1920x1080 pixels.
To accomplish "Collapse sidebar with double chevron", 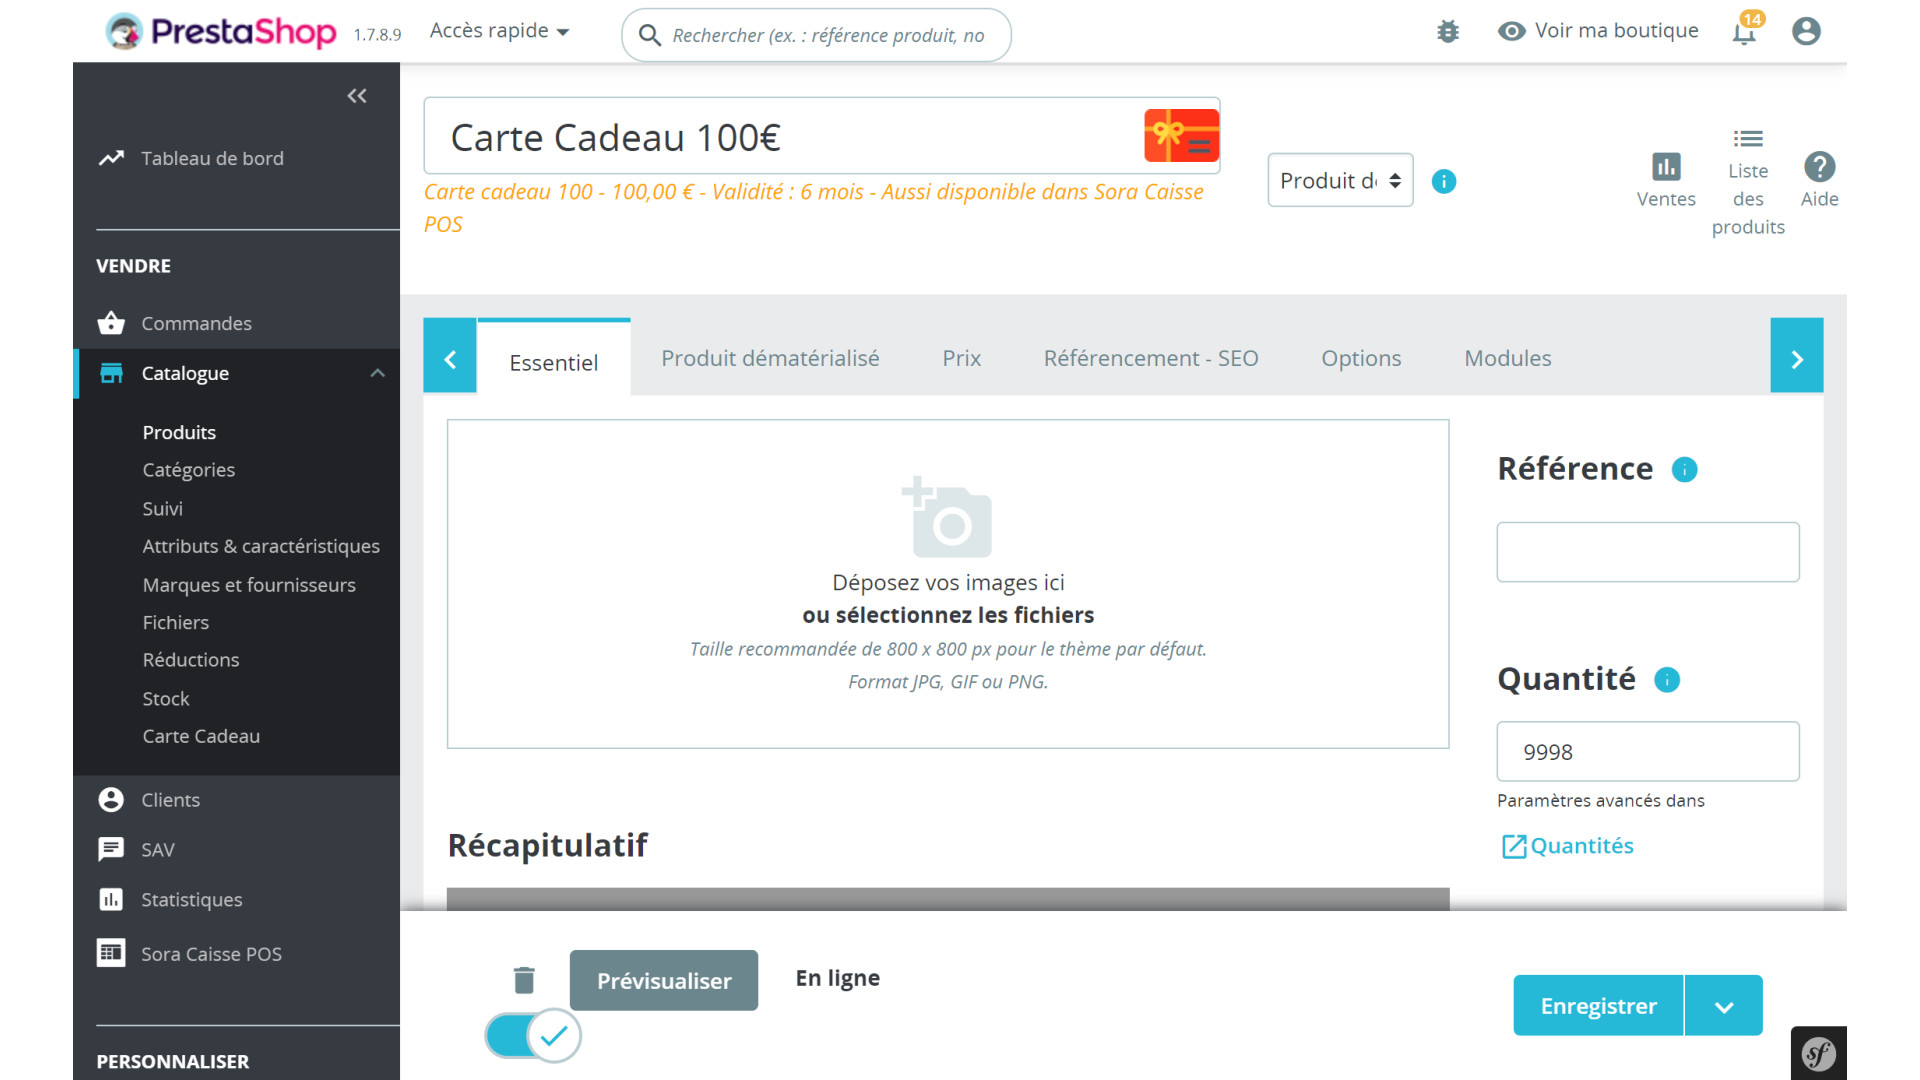I will click(x=357, y=96).
